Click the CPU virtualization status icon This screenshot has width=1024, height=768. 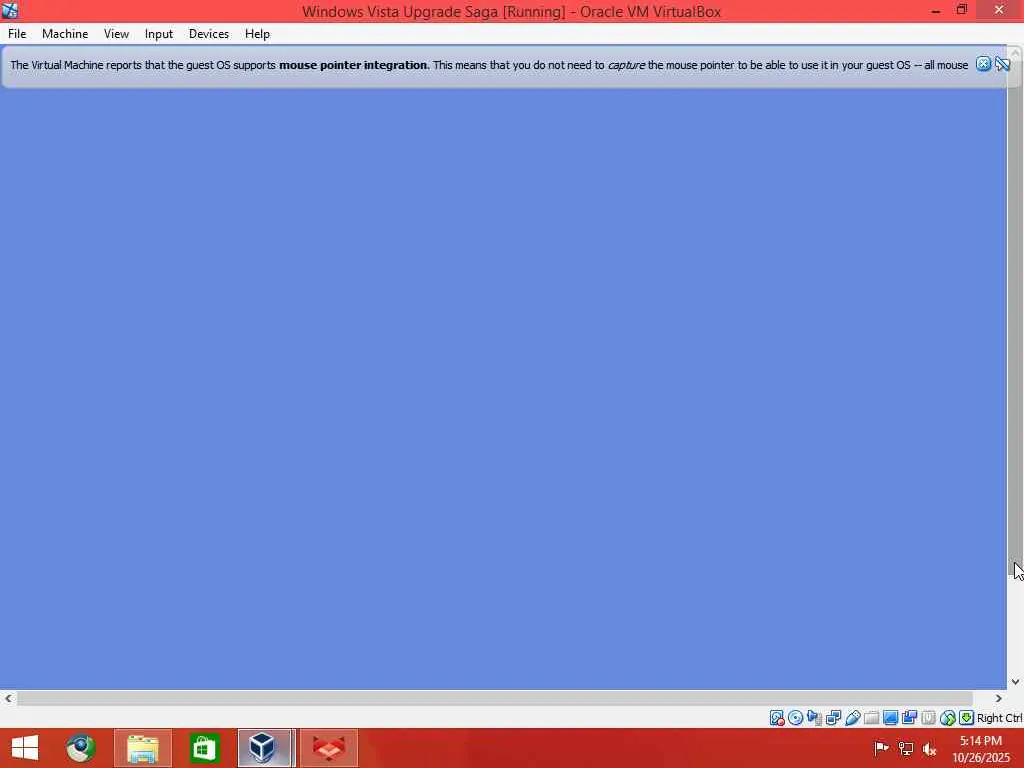tap(928, 718)
